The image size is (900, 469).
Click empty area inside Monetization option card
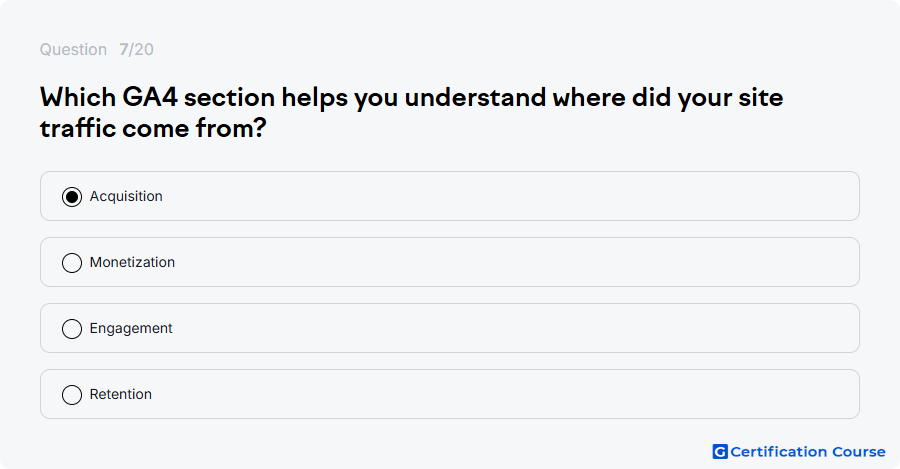[505, 262]
